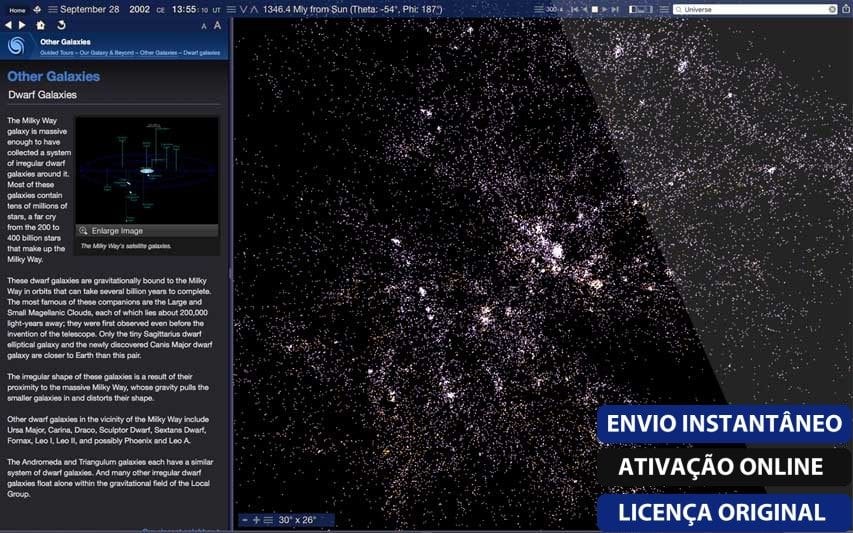Open the viewing location options menu
Image resolution: width=853 pixels, height=533 pixels.
click(231, 9)
